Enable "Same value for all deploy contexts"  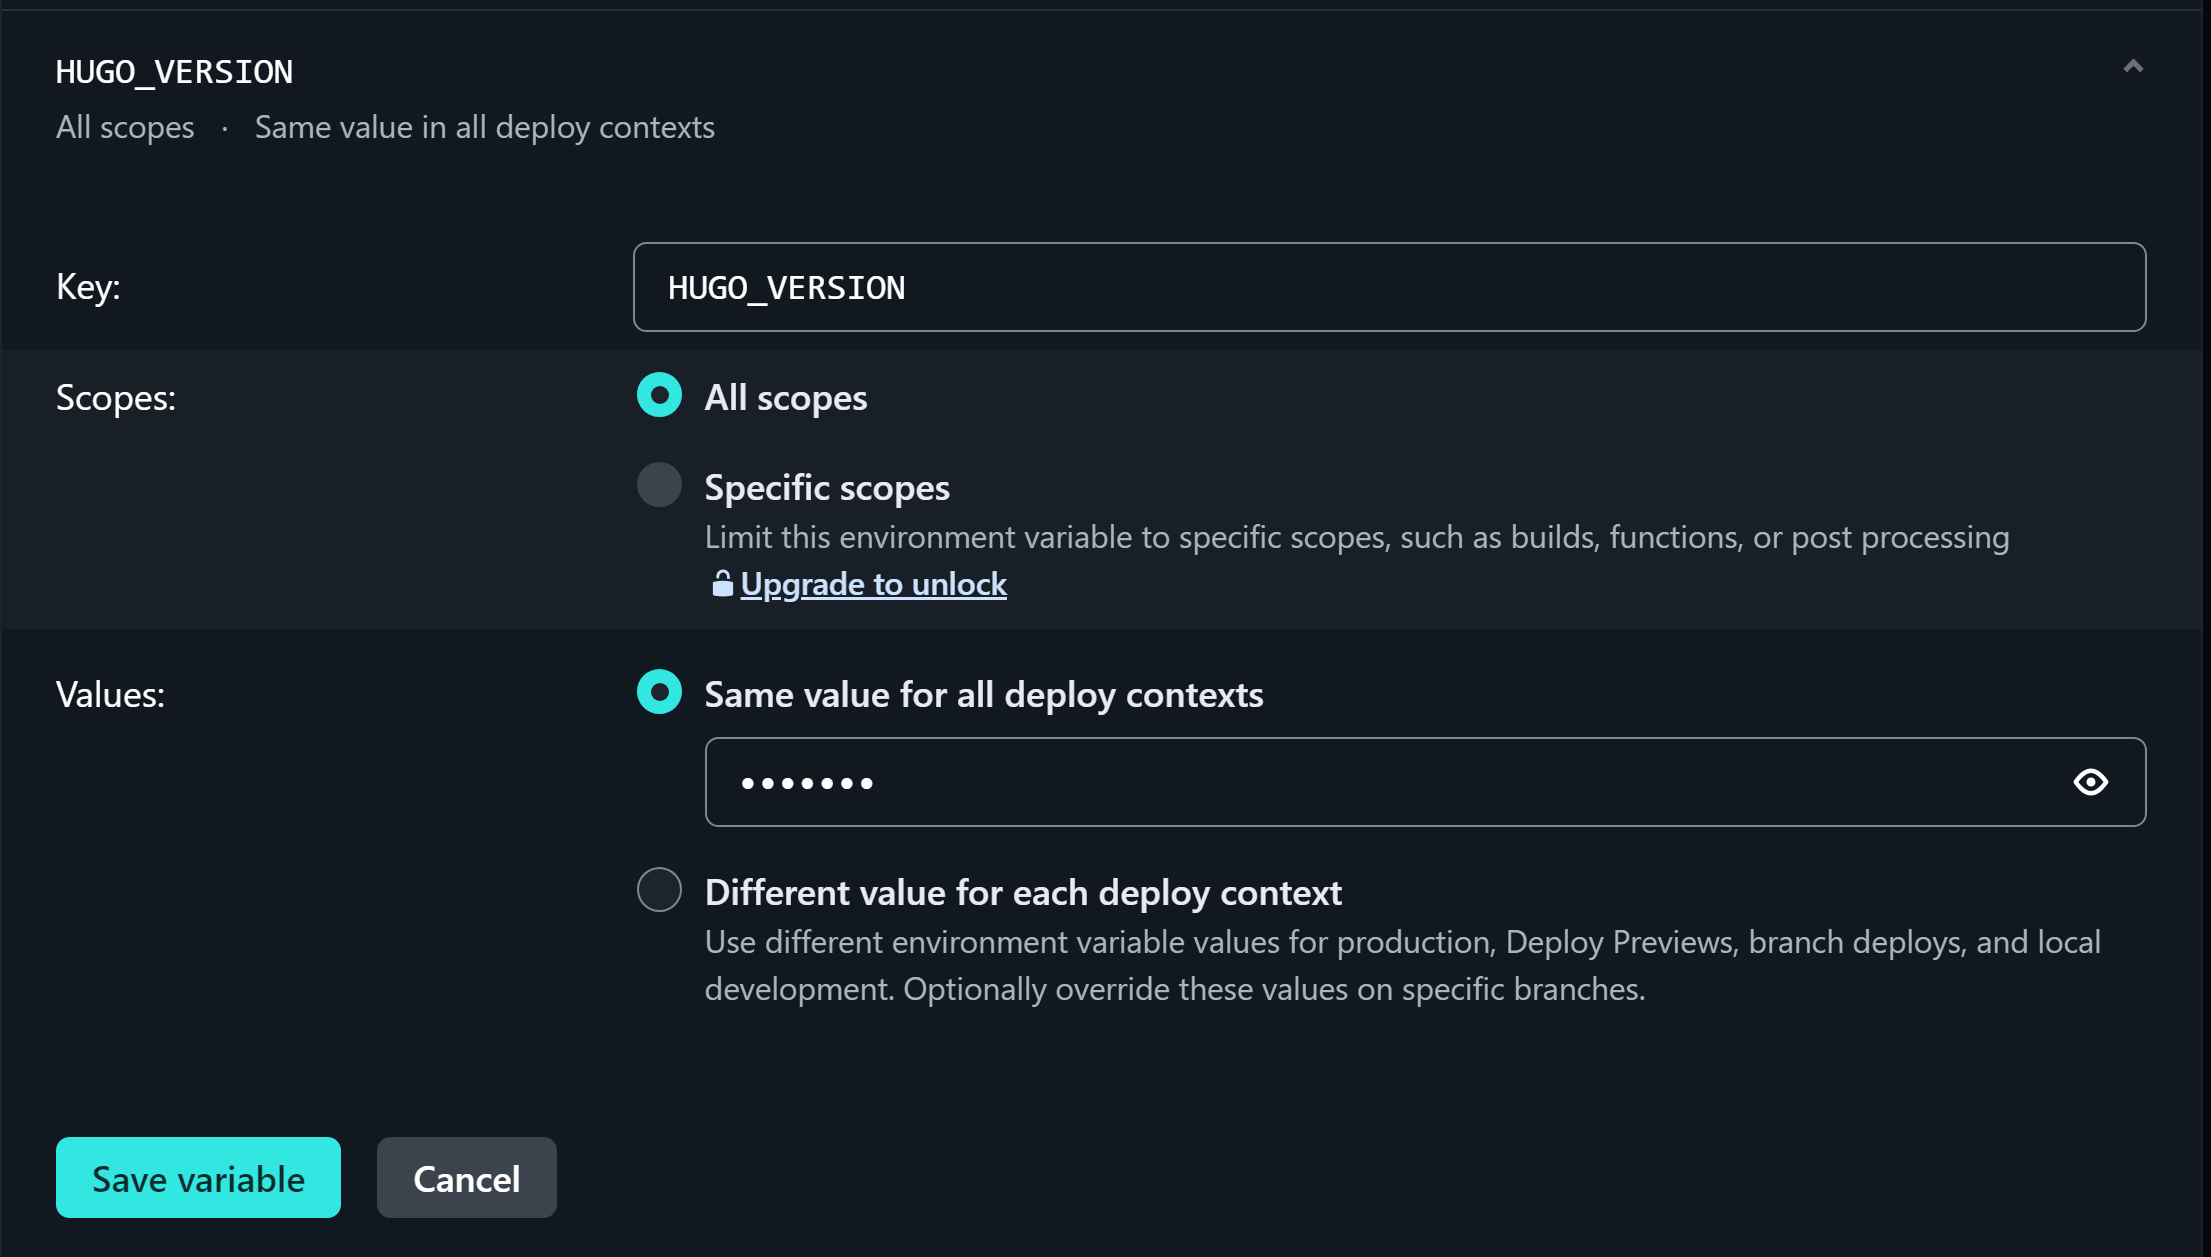pos(660,692)
